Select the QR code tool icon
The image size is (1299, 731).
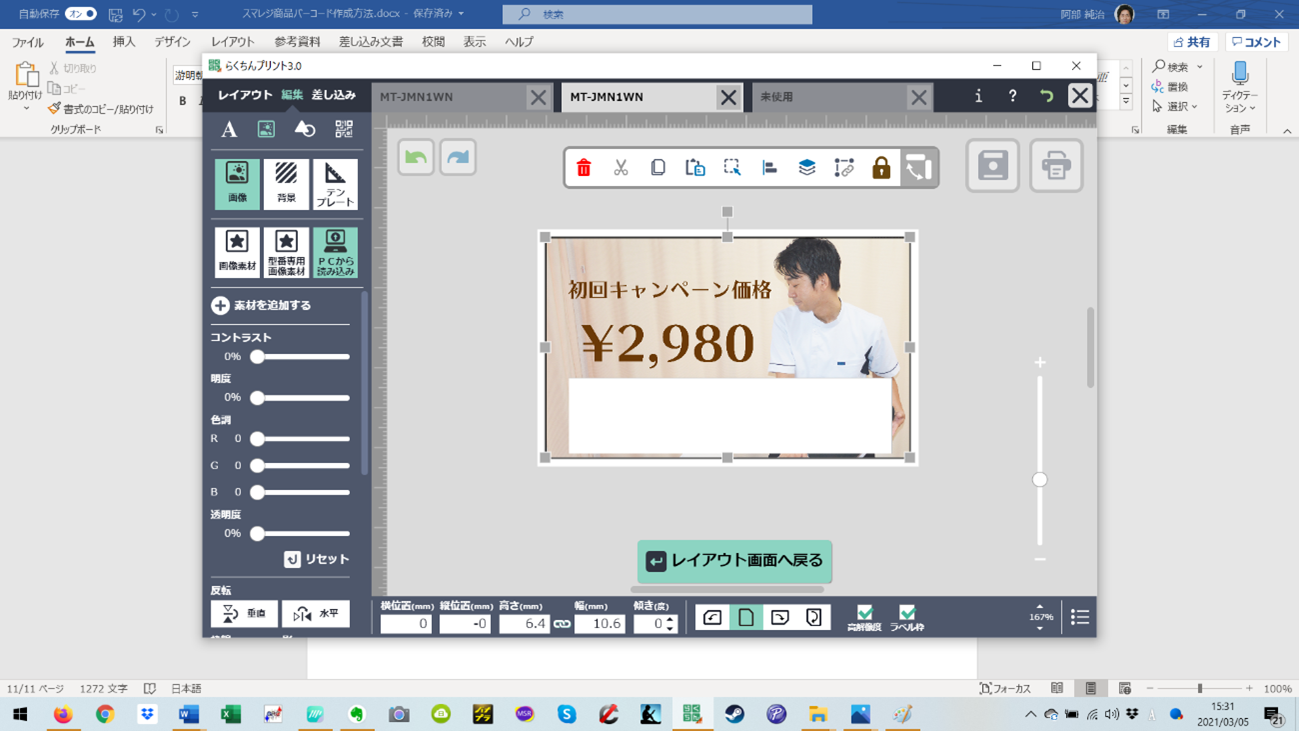click(x=344, y=129)
